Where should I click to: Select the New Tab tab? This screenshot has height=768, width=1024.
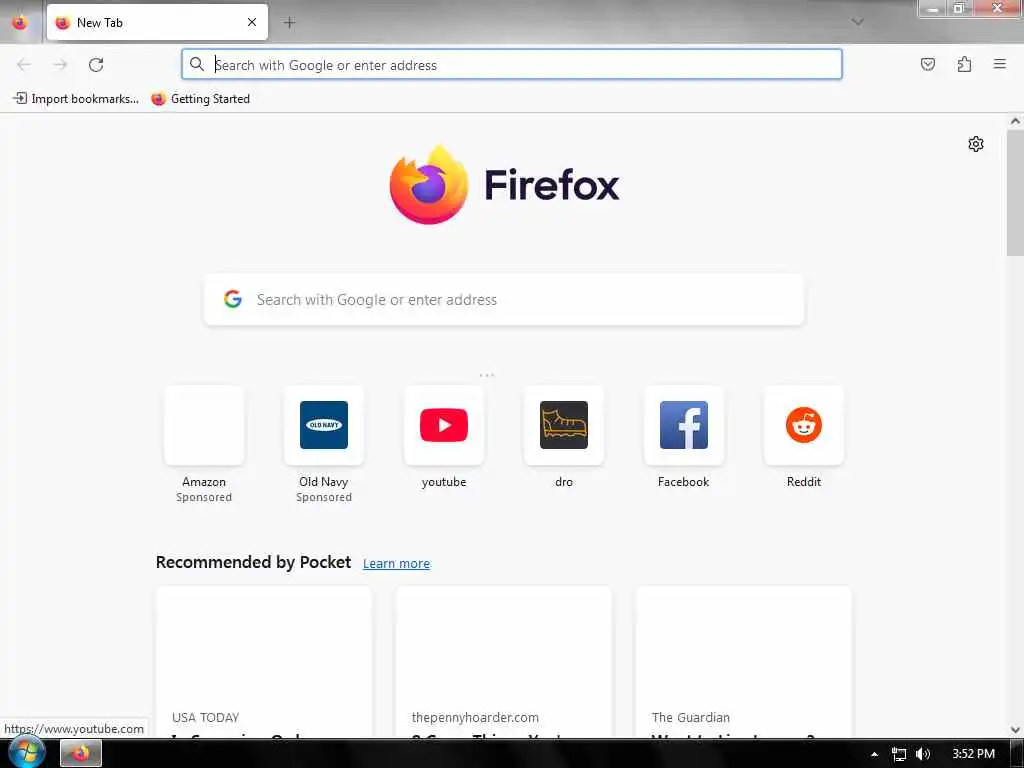157,22
